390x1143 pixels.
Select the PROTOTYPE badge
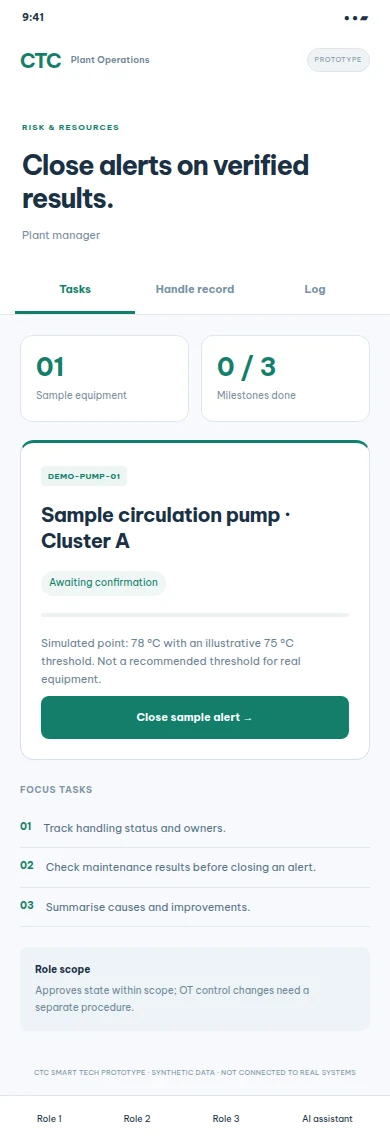click(x=338, y=60)
